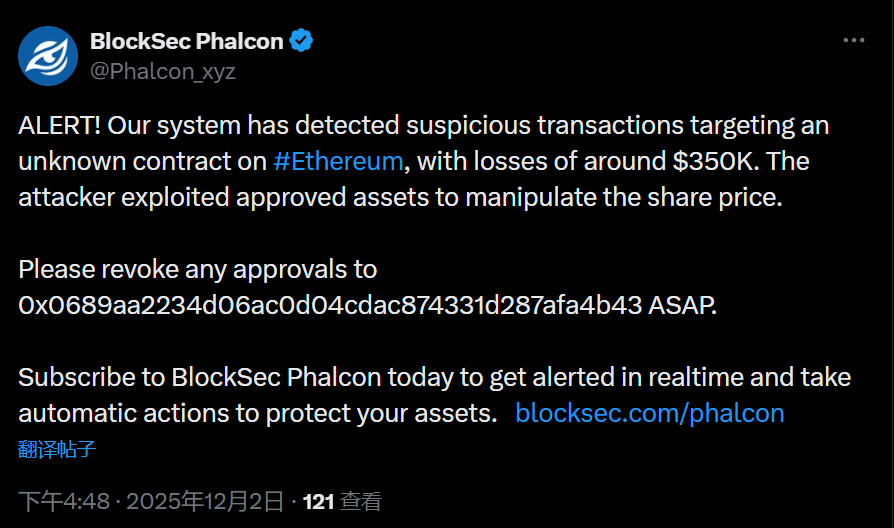Screen dimensions: 894x528
Task: Click the 0x0689aa… contract address
Action: click(x=330, y=305)
